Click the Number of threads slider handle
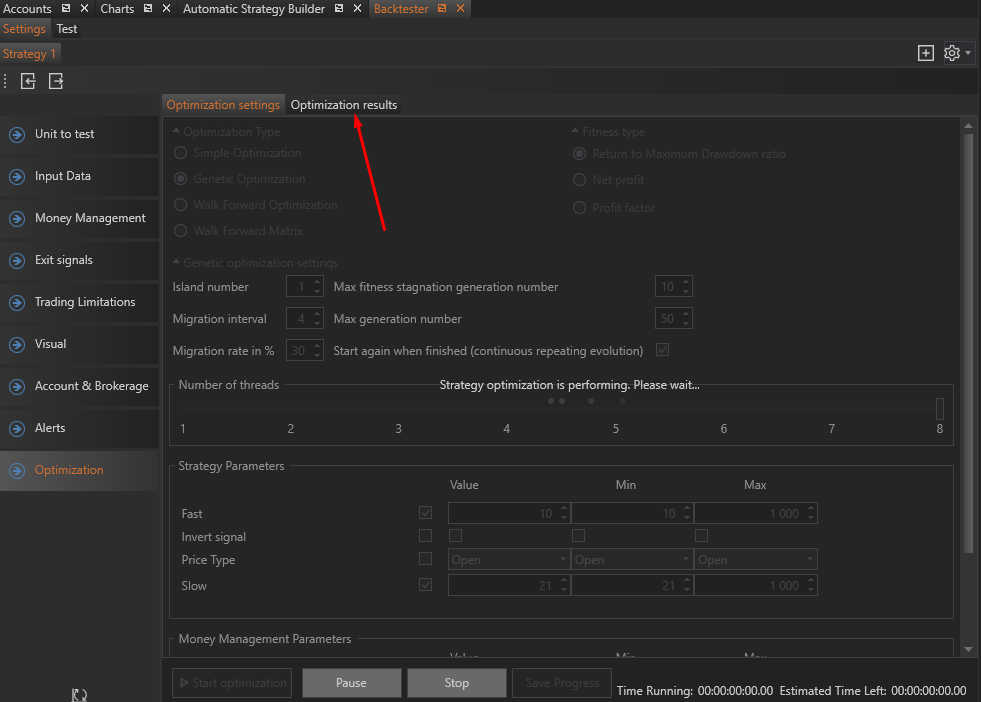Image resolution: width=981 pixels, height=702 pixels. click(939, 408)
